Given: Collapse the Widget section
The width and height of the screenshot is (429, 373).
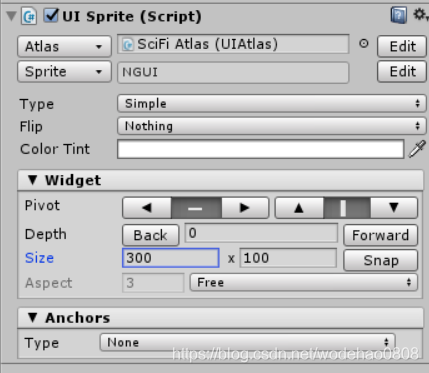Looking at the screenshot, I should pyautogui.click(x=32, y=180).
